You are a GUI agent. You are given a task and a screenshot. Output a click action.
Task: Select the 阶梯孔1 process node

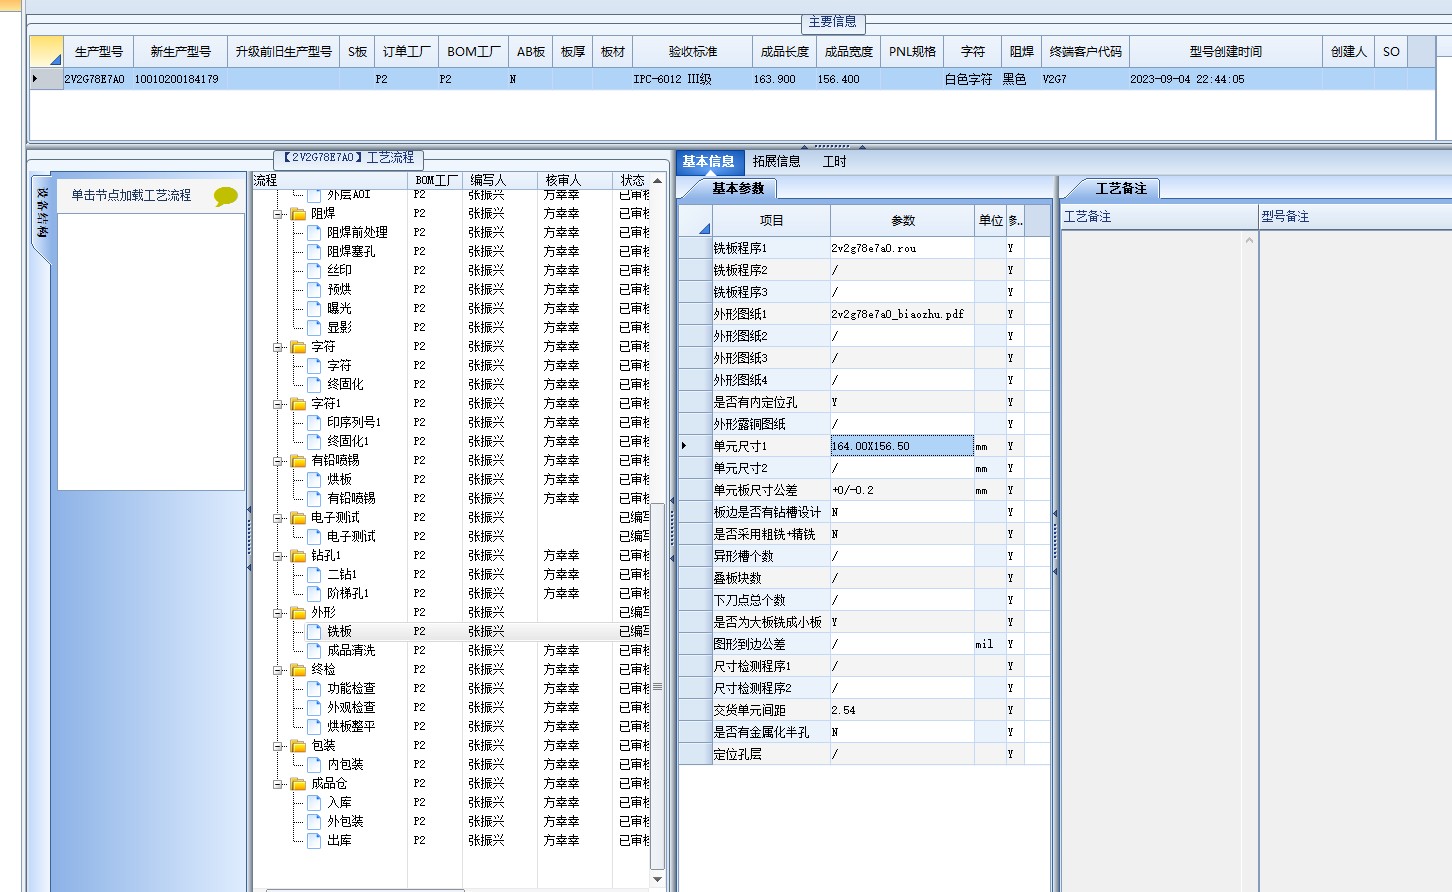coord(348,594)
